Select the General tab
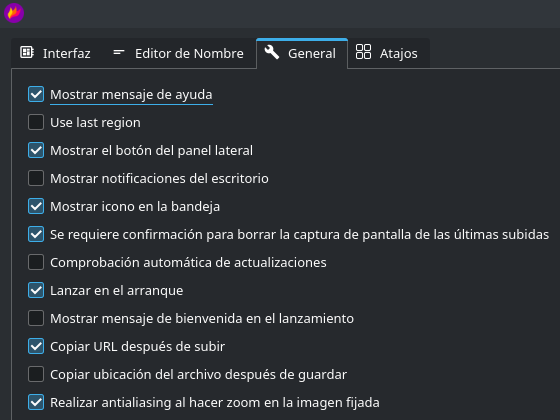Screen dimensions: 560x420 (302, 53)
